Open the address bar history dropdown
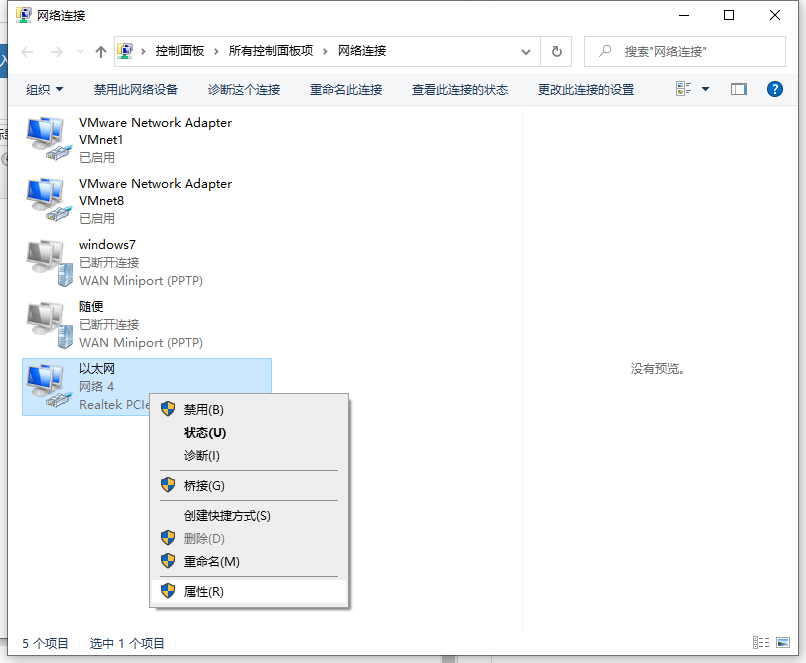This screenshot has width=806, height=663. tap(526, 51)
